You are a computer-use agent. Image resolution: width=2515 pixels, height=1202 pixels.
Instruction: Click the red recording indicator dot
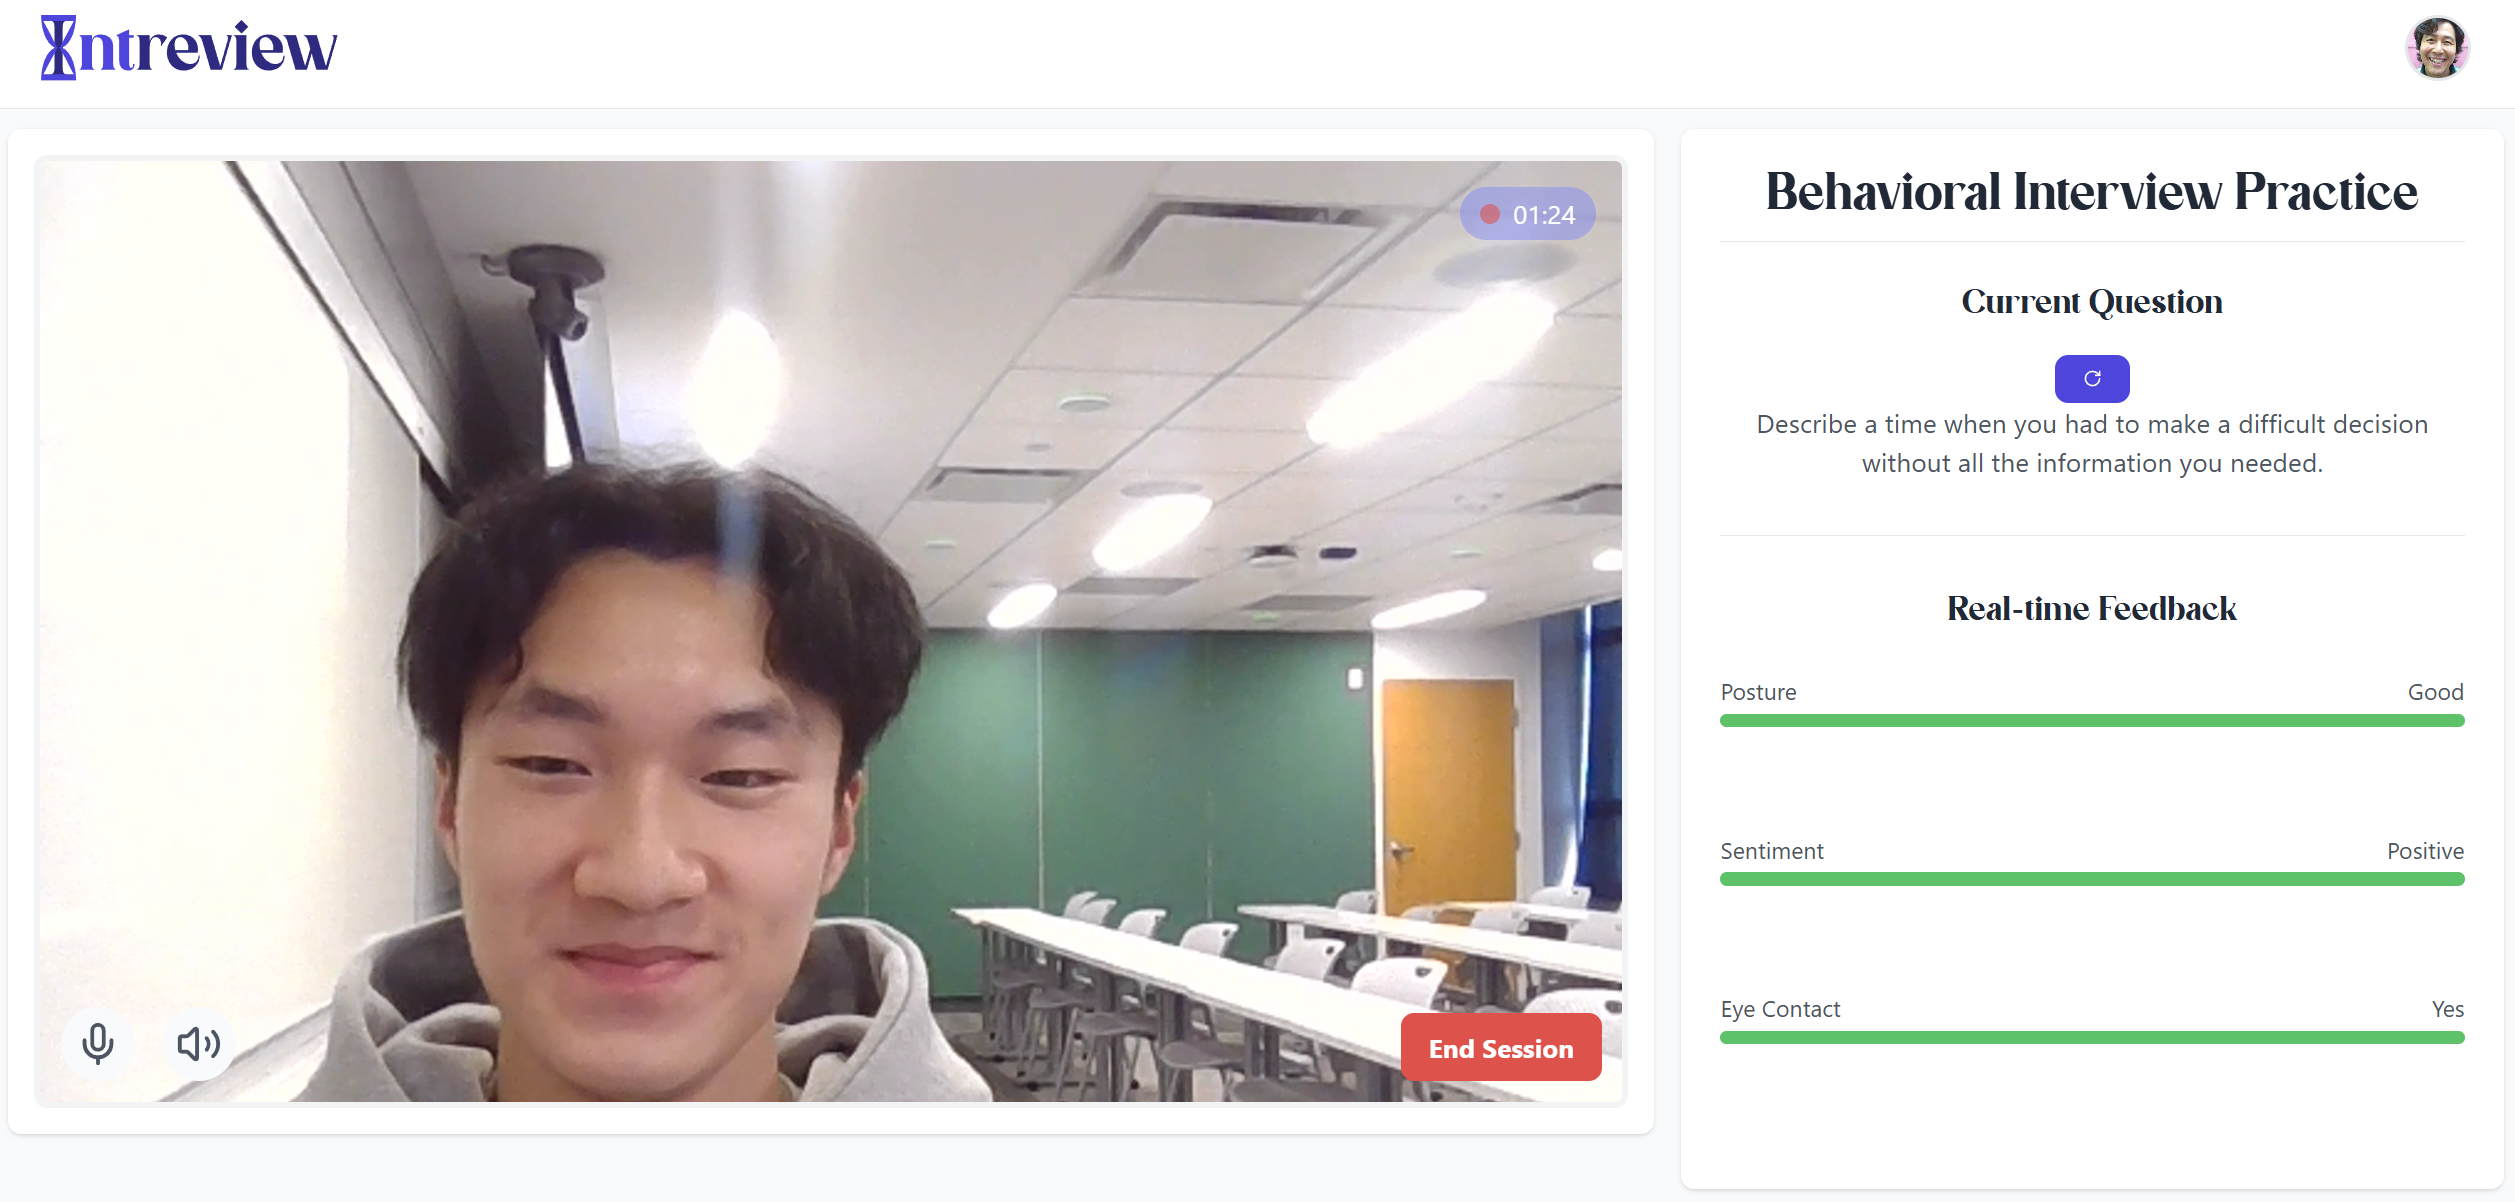[x=1490, y=214]
